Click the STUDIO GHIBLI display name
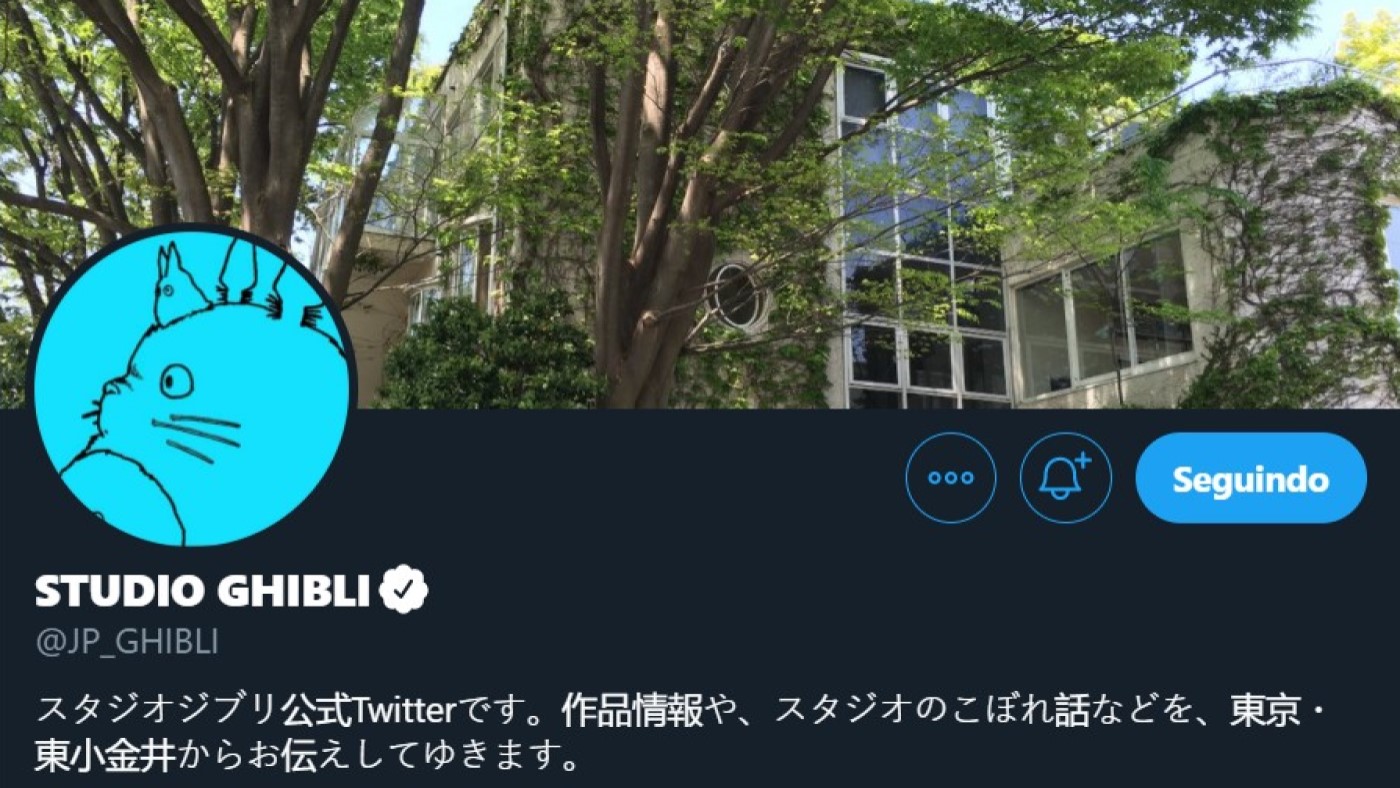Screen dimensions: 1400x788 (x=203, y=591)
